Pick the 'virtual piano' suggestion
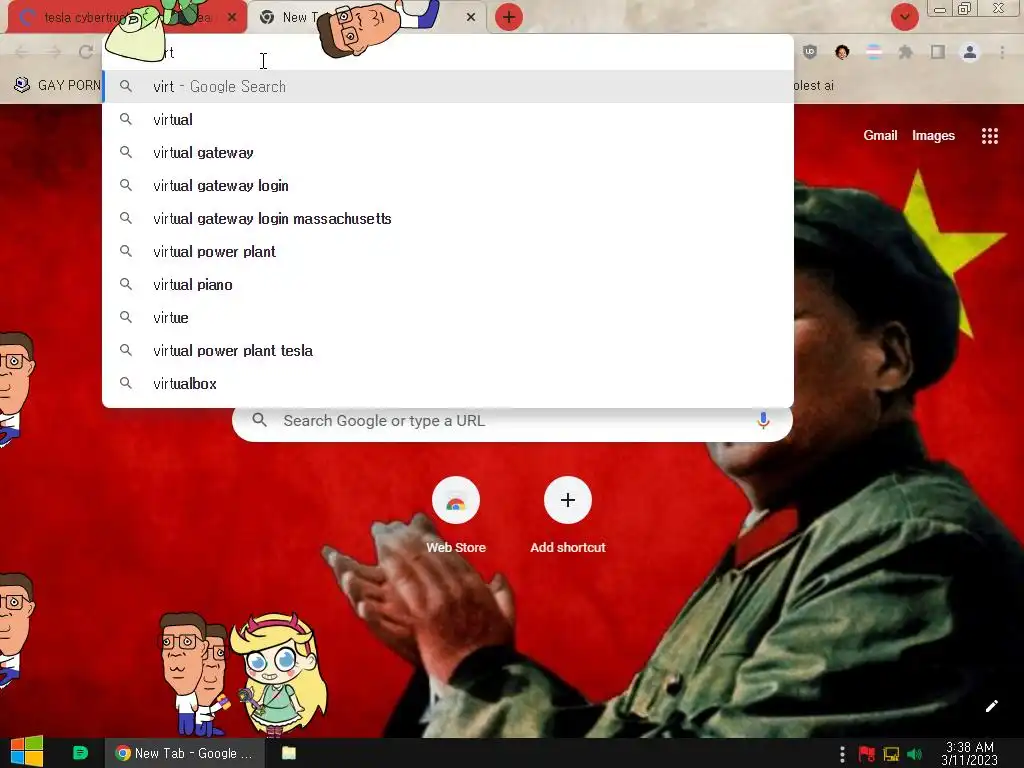This screenshot has height=768, width=1024. [448, 285]
